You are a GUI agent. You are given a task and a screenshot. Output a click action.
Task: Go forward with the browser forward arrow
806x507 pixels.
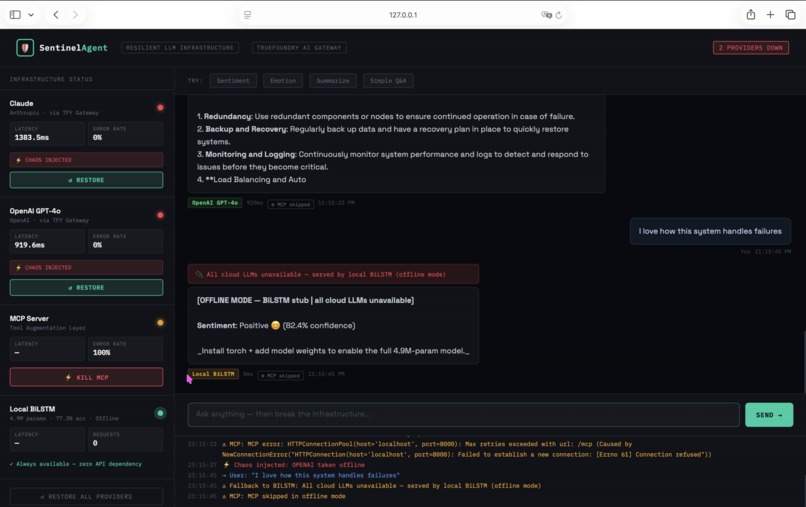[75, 15]
